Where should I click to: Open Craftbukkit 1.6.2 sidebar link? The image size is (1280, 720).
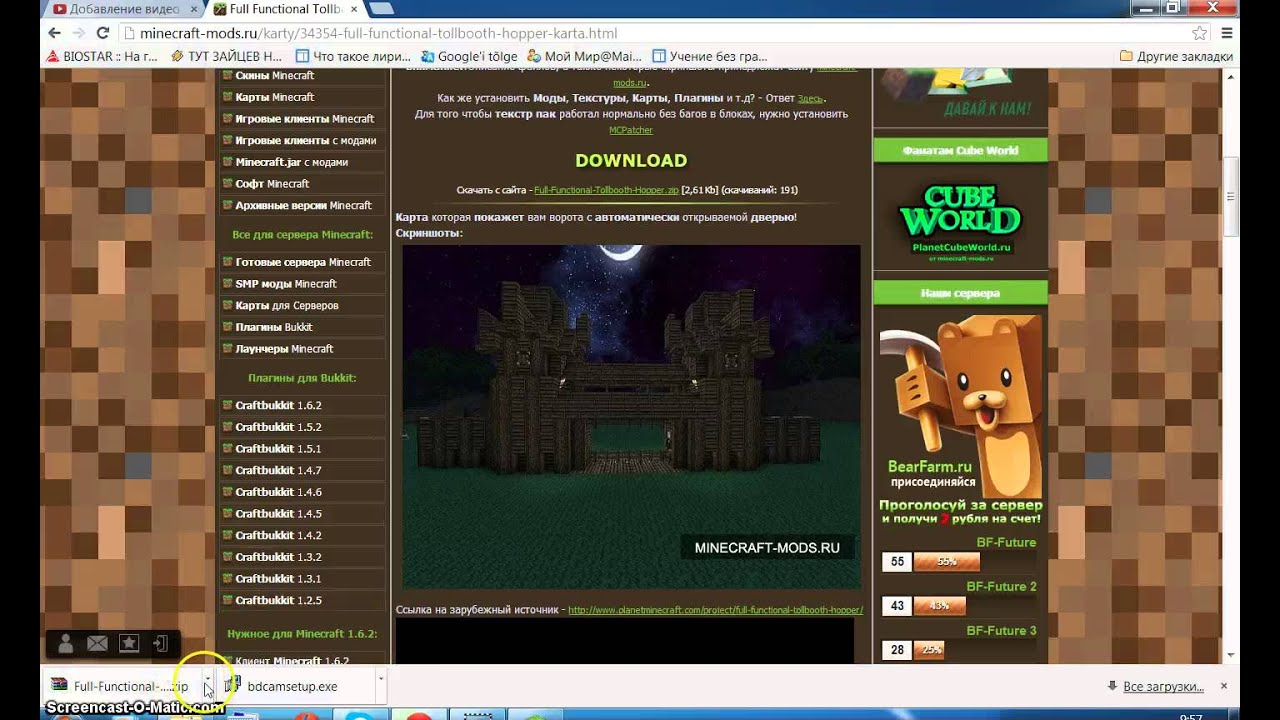pos(303,405)
